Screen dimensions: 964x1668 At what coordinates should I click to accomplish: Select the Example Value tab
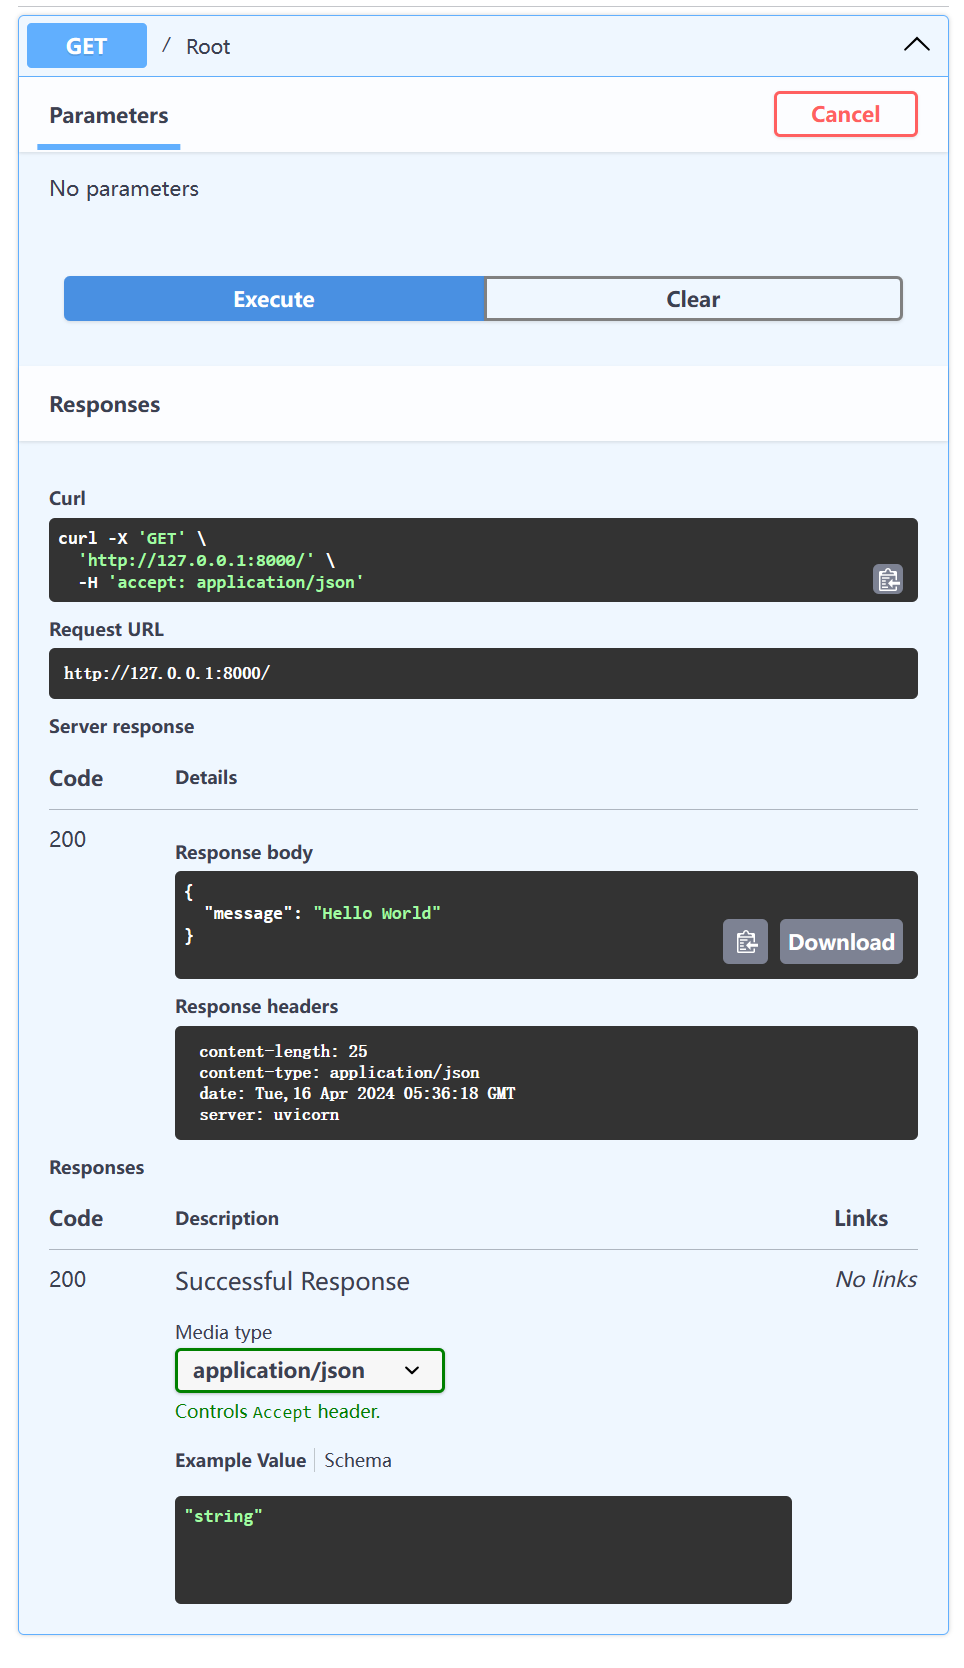[x=240, y=1460]
